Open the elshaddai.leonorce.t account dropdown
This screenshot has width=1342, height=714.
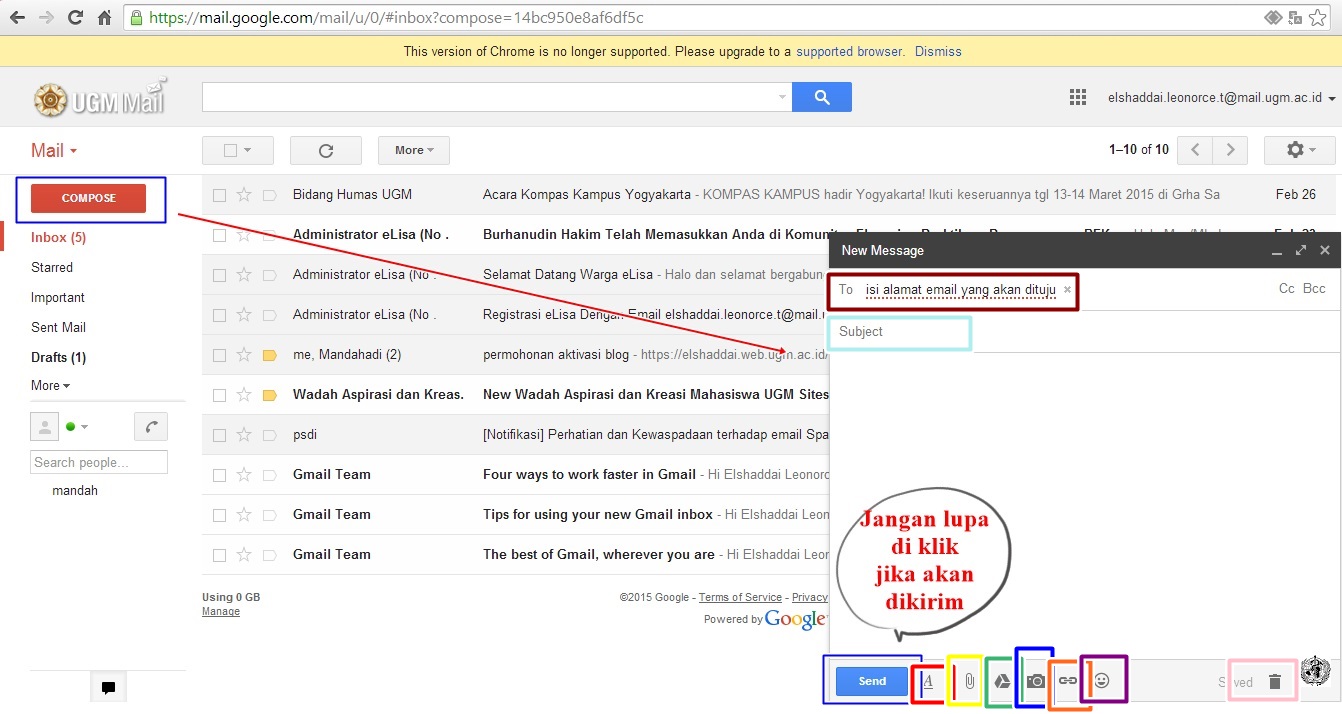[x=1222, y=98]
